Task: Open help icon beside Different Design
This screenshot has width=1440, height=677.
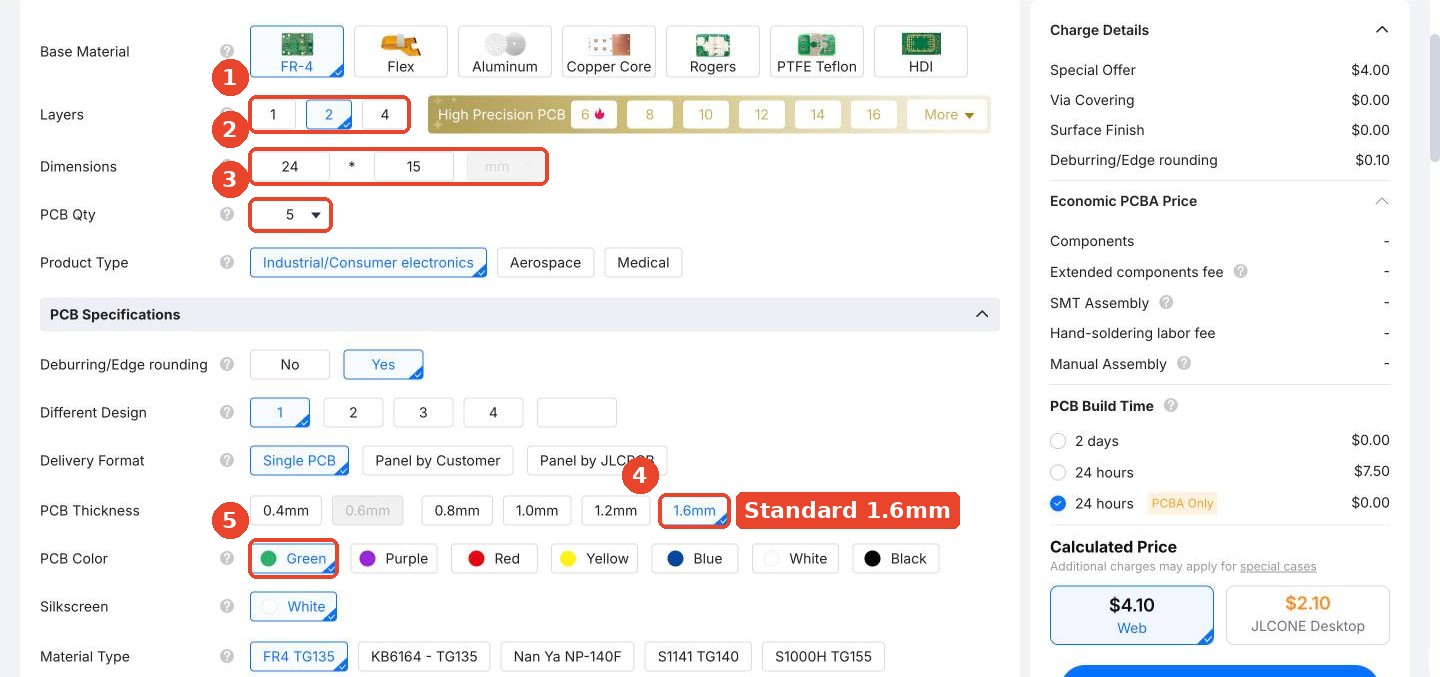Action: point(227,413)
